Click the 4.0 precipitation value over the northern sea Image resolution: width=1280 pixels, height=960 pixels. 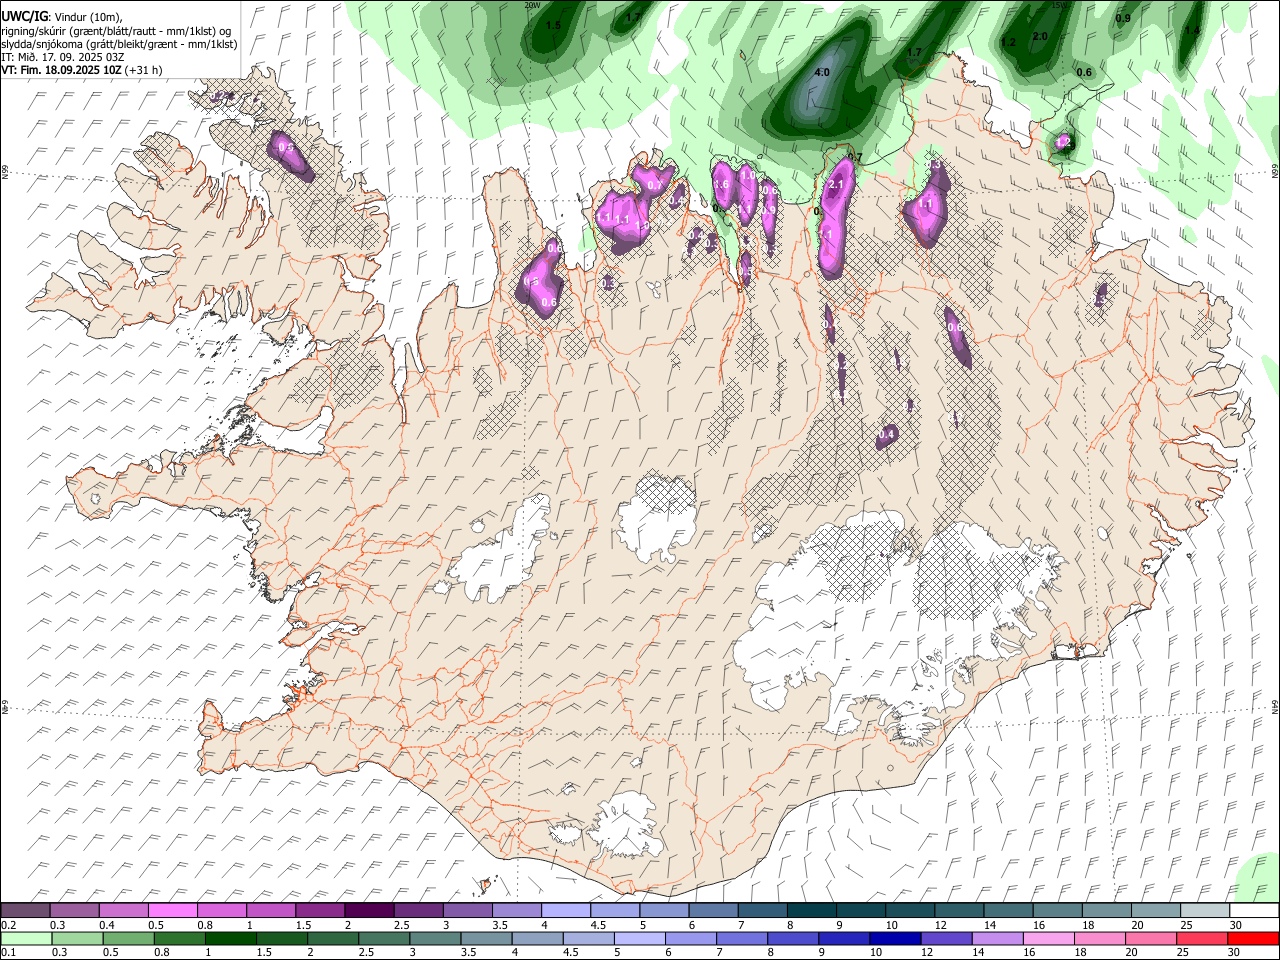(x=822, y=73)
